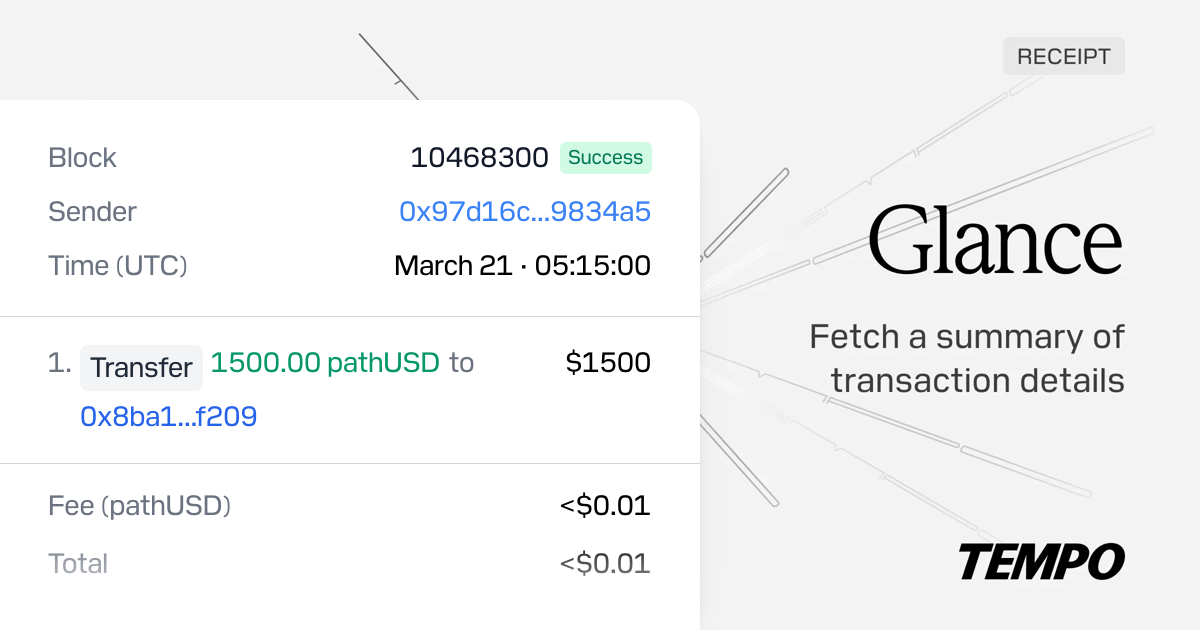Click the Tempo logo
The width and height of the screenshot is (1200, 630).
(x=1041, y=562)
